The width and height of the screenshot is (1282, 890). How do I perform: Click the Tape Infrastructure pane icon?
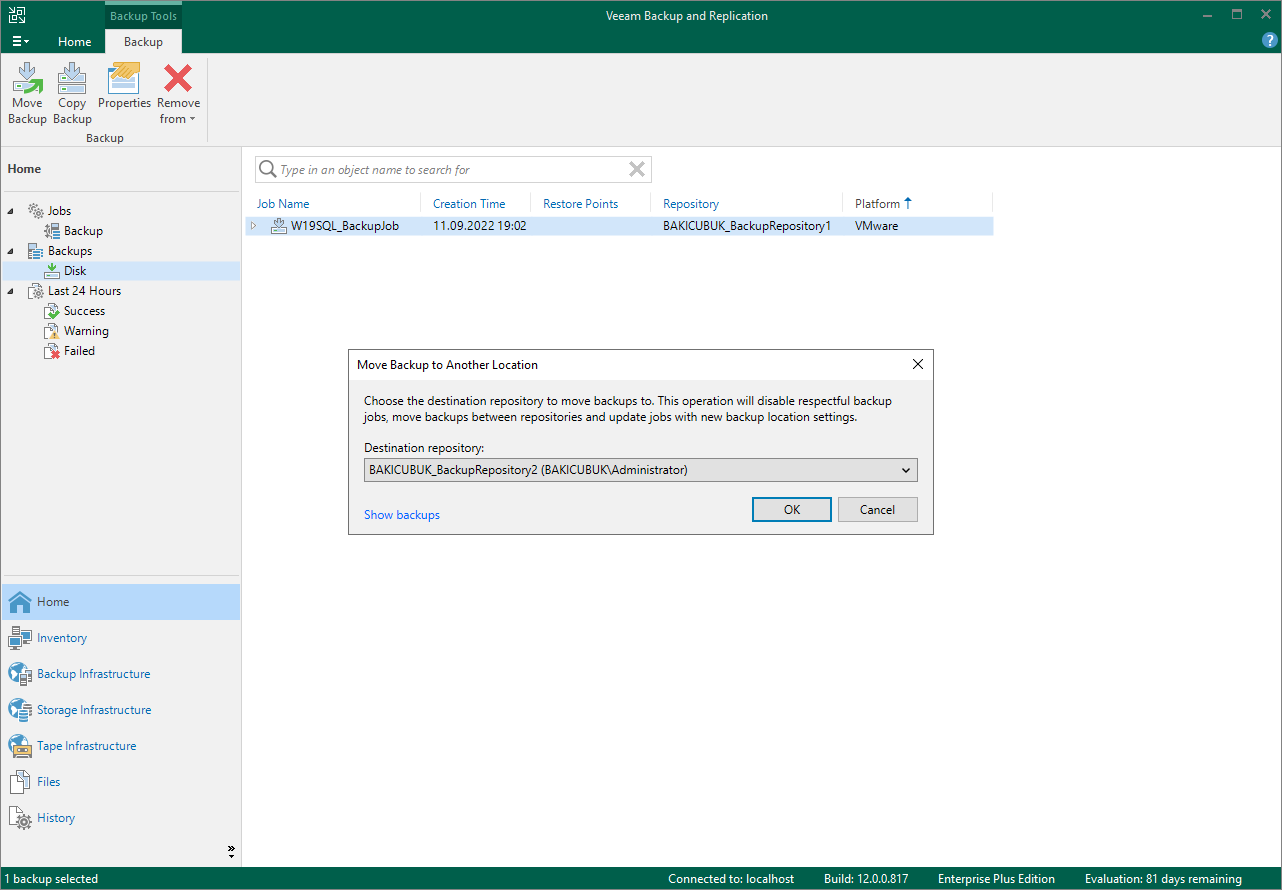[x=20, y=746]
